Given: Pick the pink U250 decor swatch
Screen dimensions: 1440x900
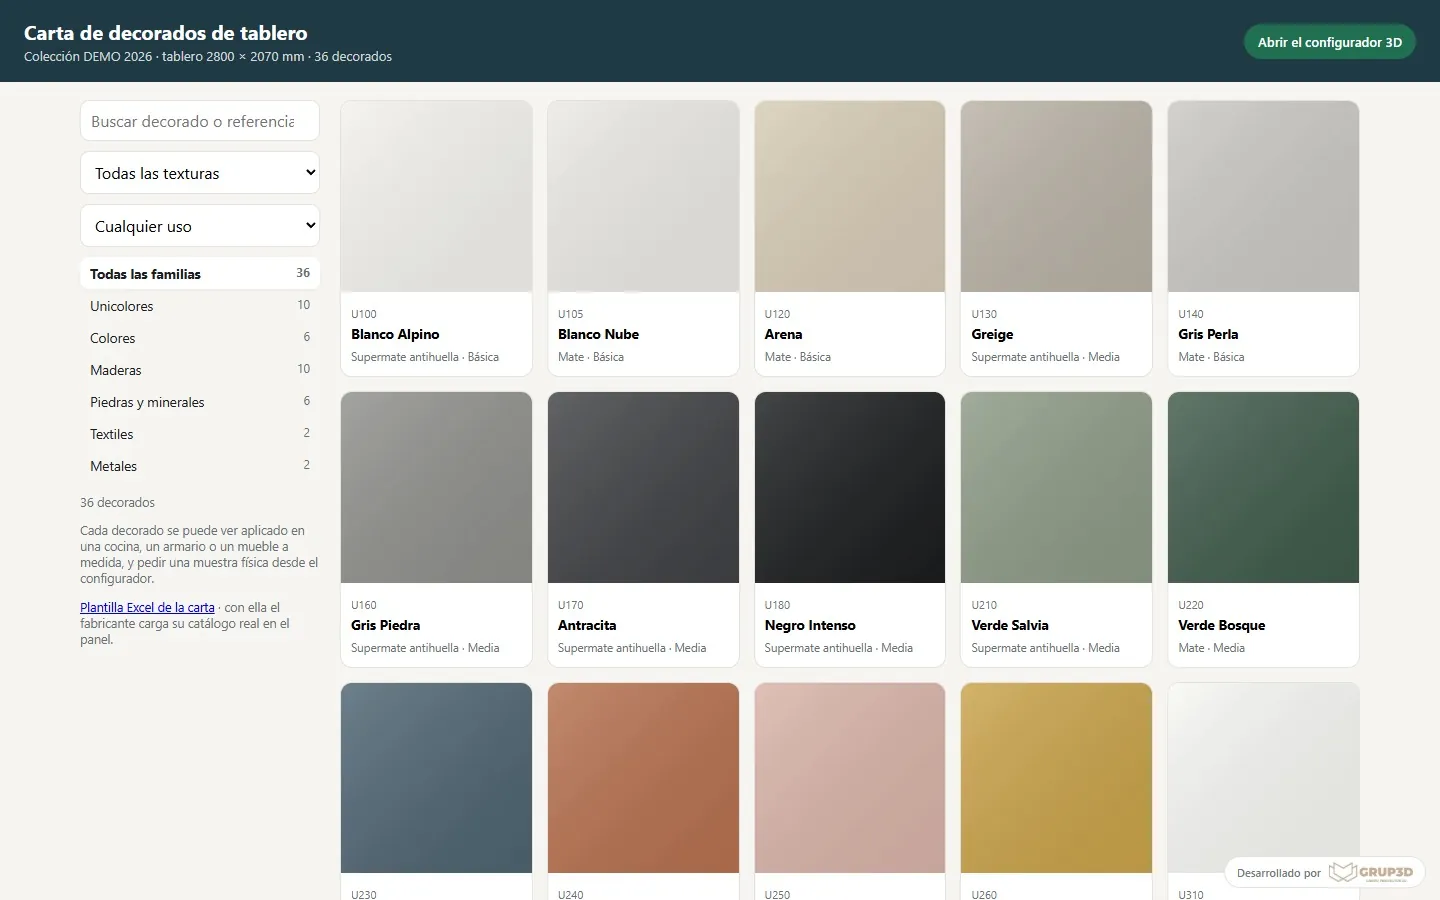Looking at the screenshot, I should pyautogui.click(x=850, y=778).
